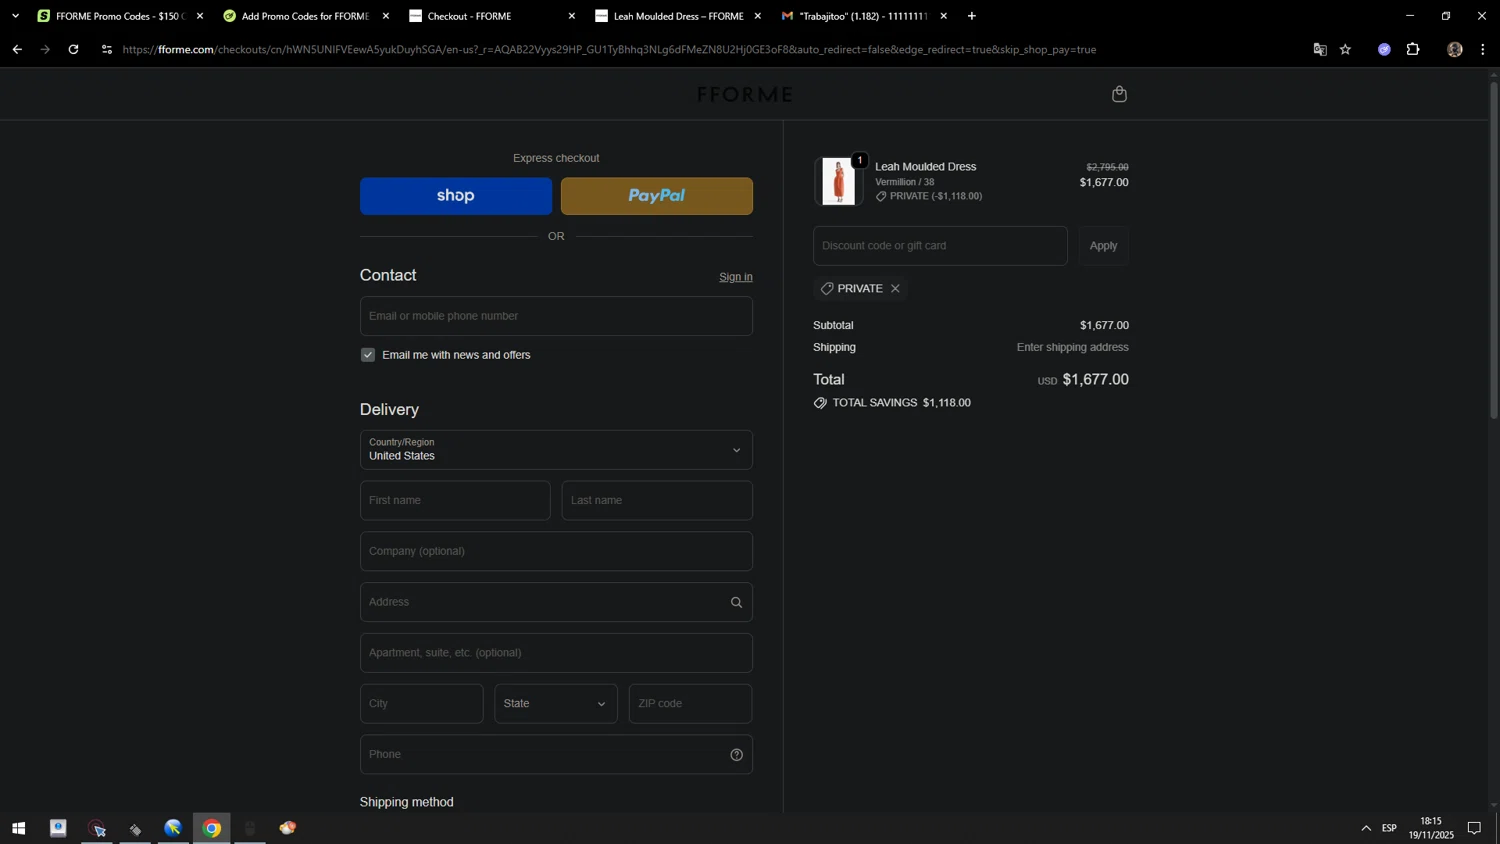
Task: Open site information icon in address bar
Action: click(107, 49)
